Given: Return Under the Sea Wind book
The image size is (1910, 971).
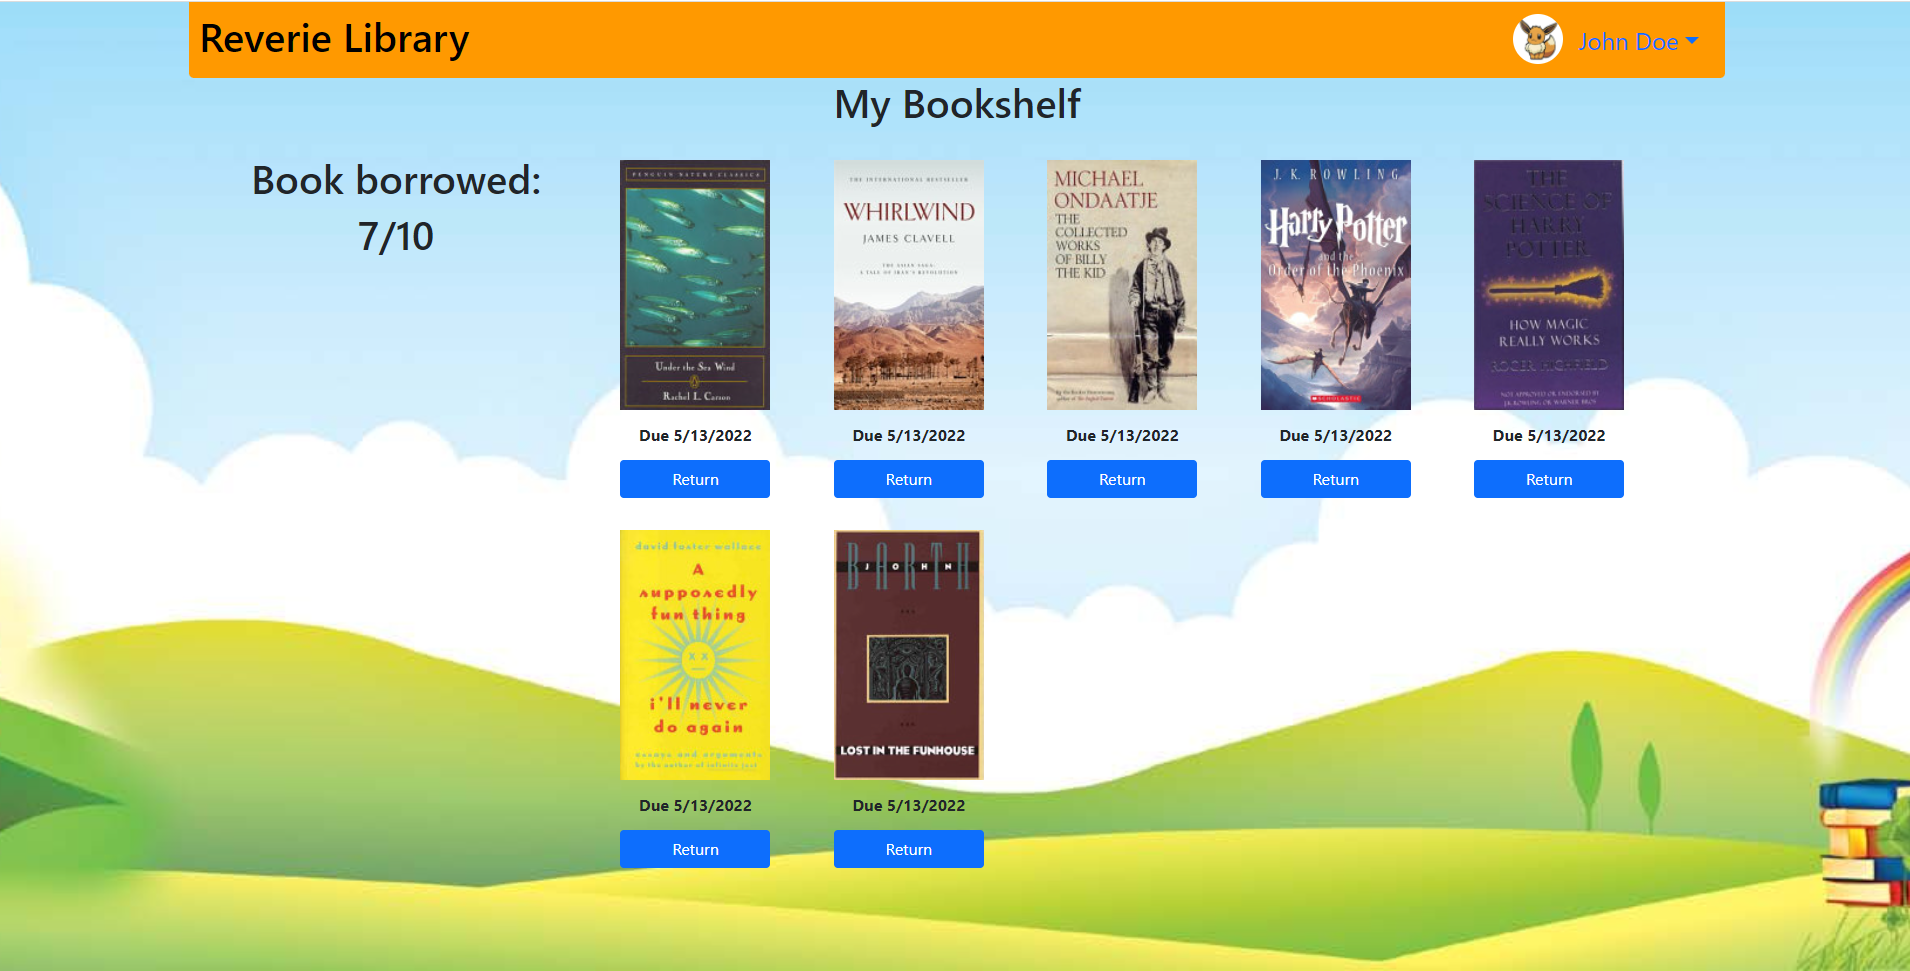Looking at the screenshot, I should (695, 479).
